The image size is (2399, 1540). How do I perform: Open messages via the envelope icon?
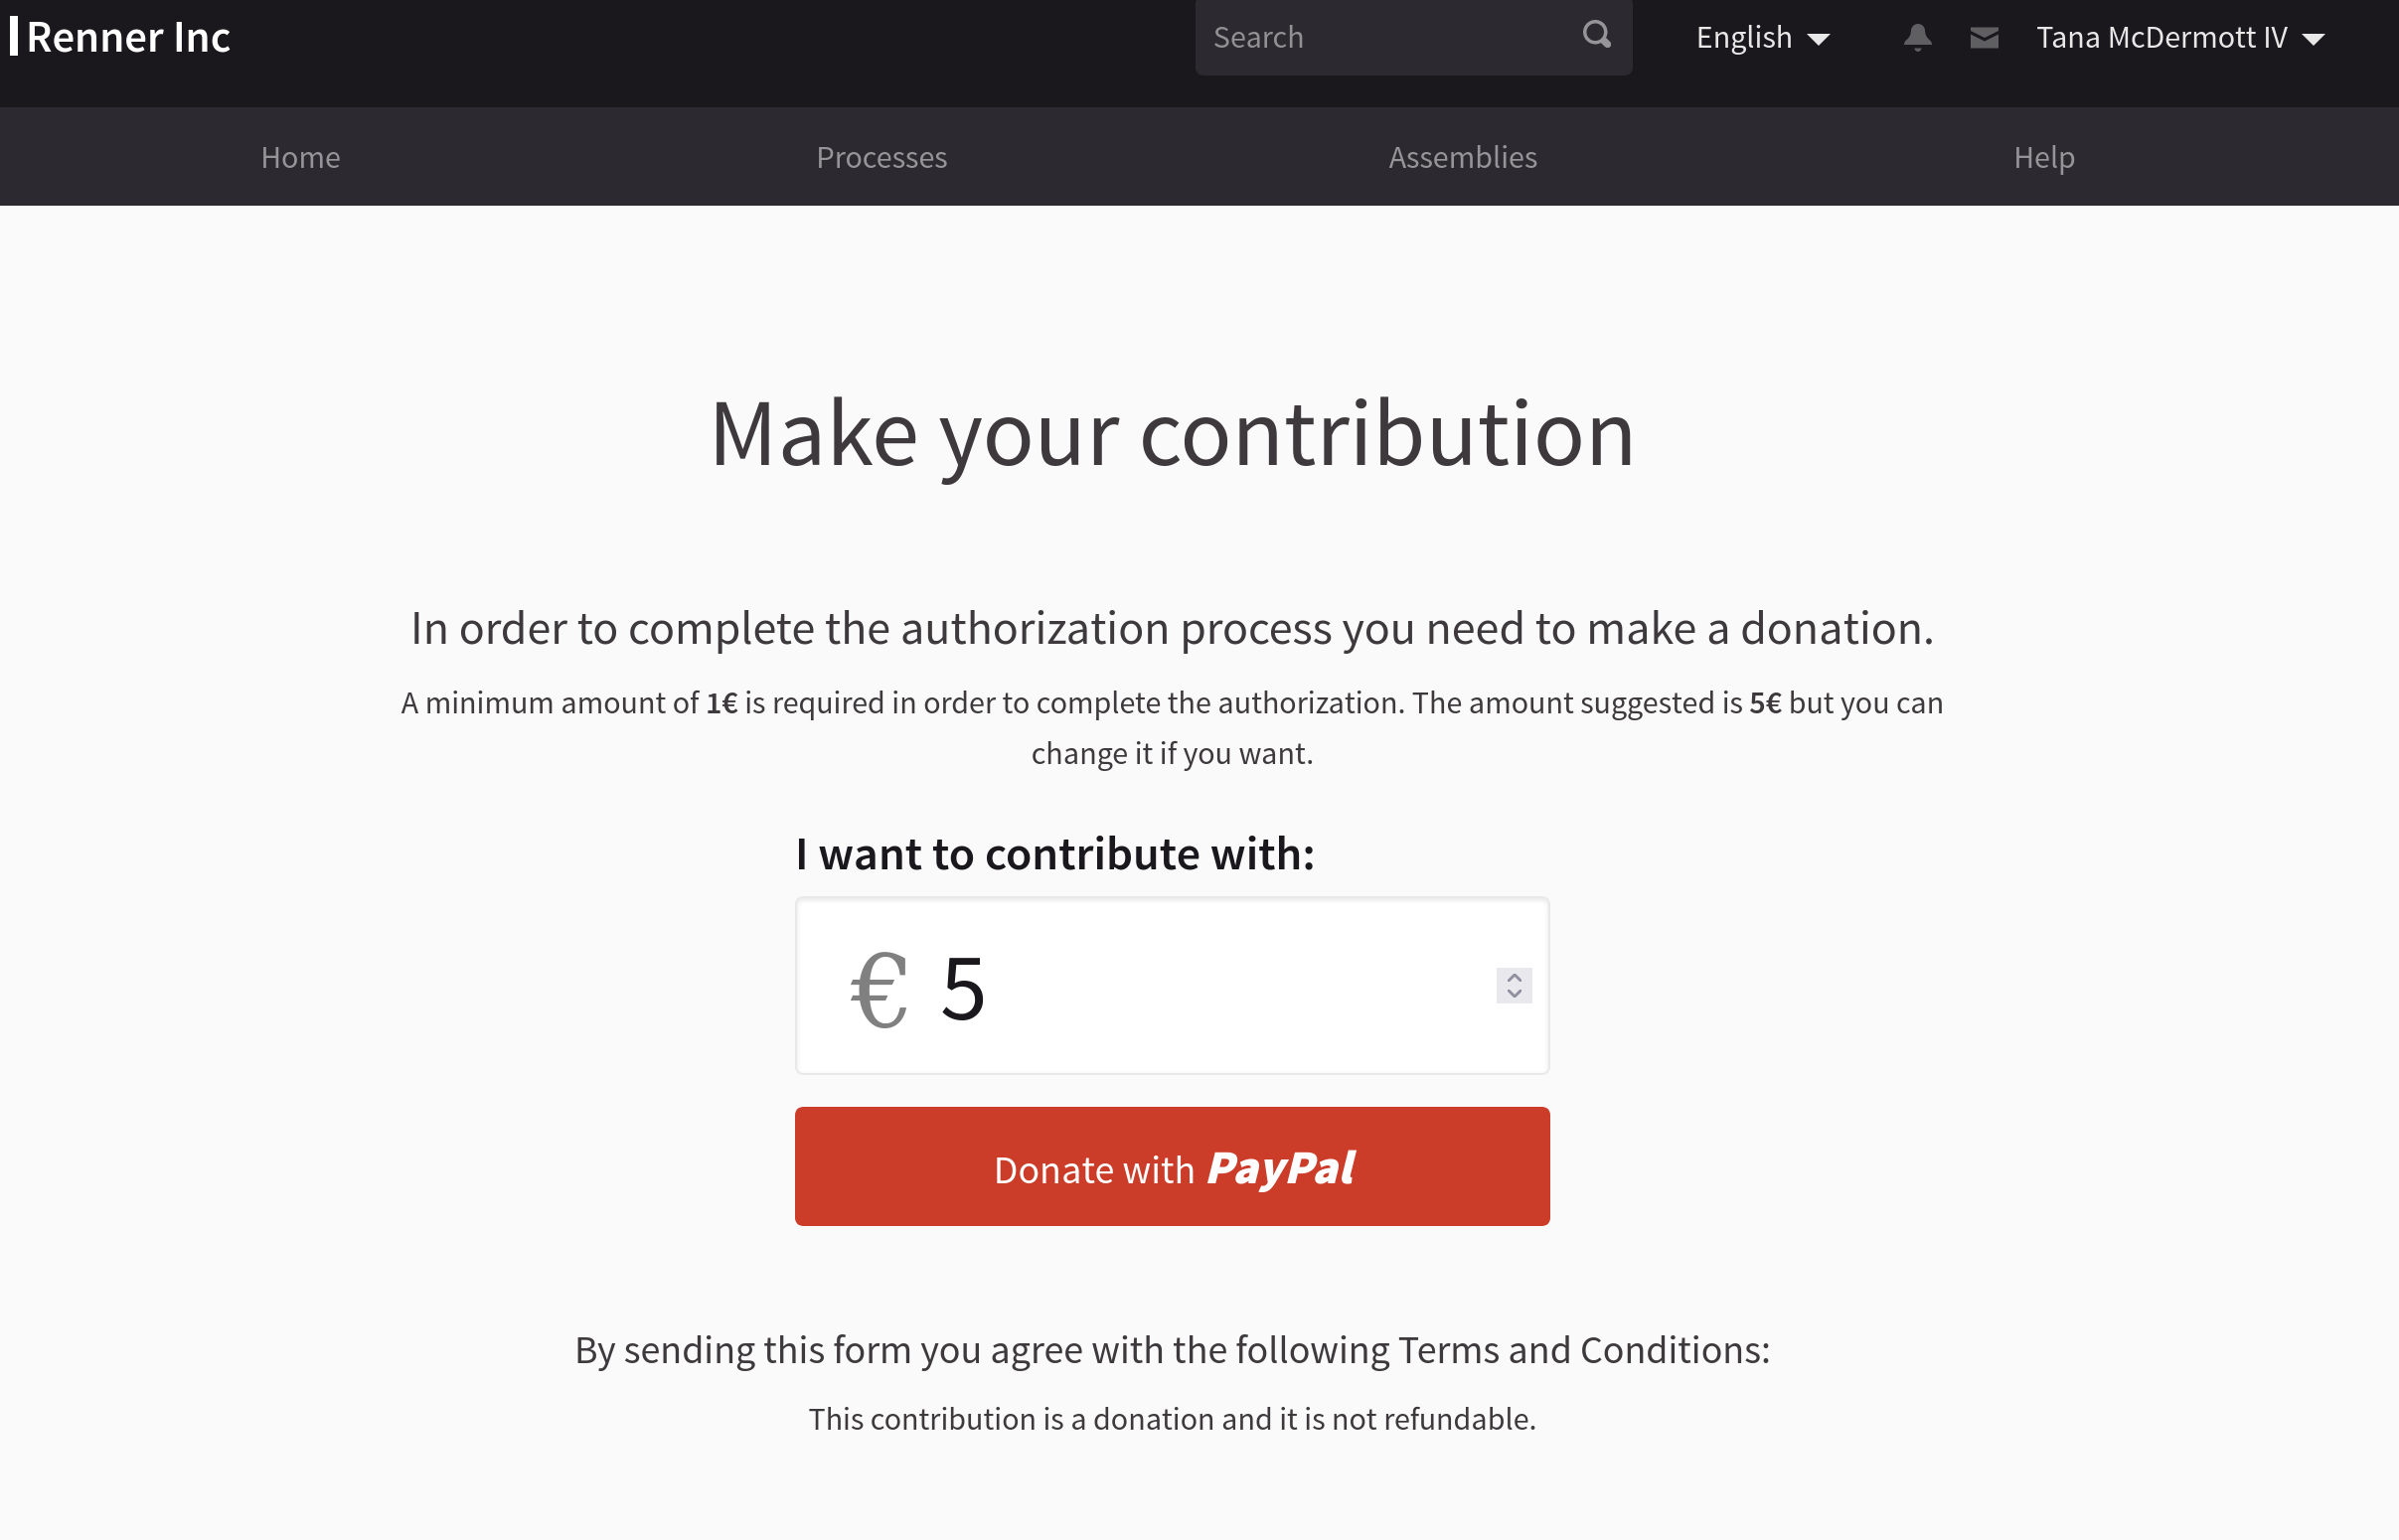[x=1984, y=36]
